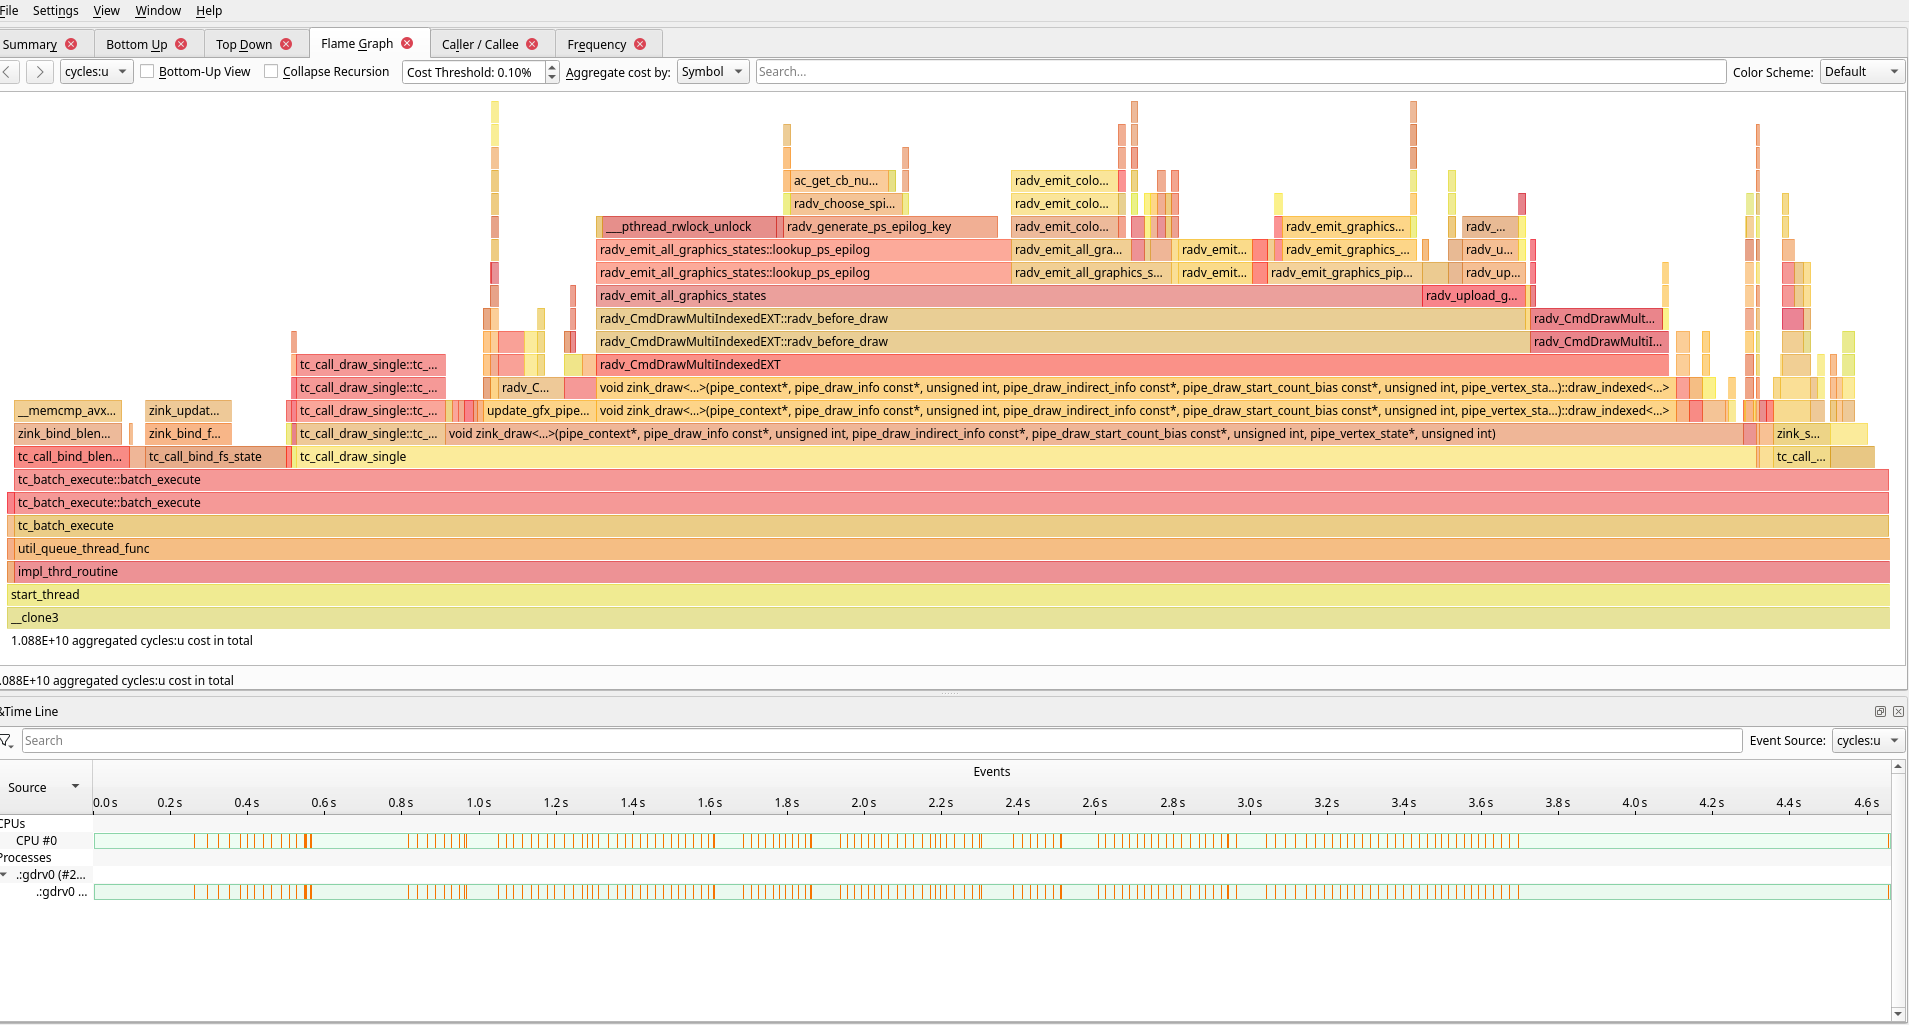The image size is (1909, 1025).
Task: Open the Window menu
Action: [x=158, y=11]
